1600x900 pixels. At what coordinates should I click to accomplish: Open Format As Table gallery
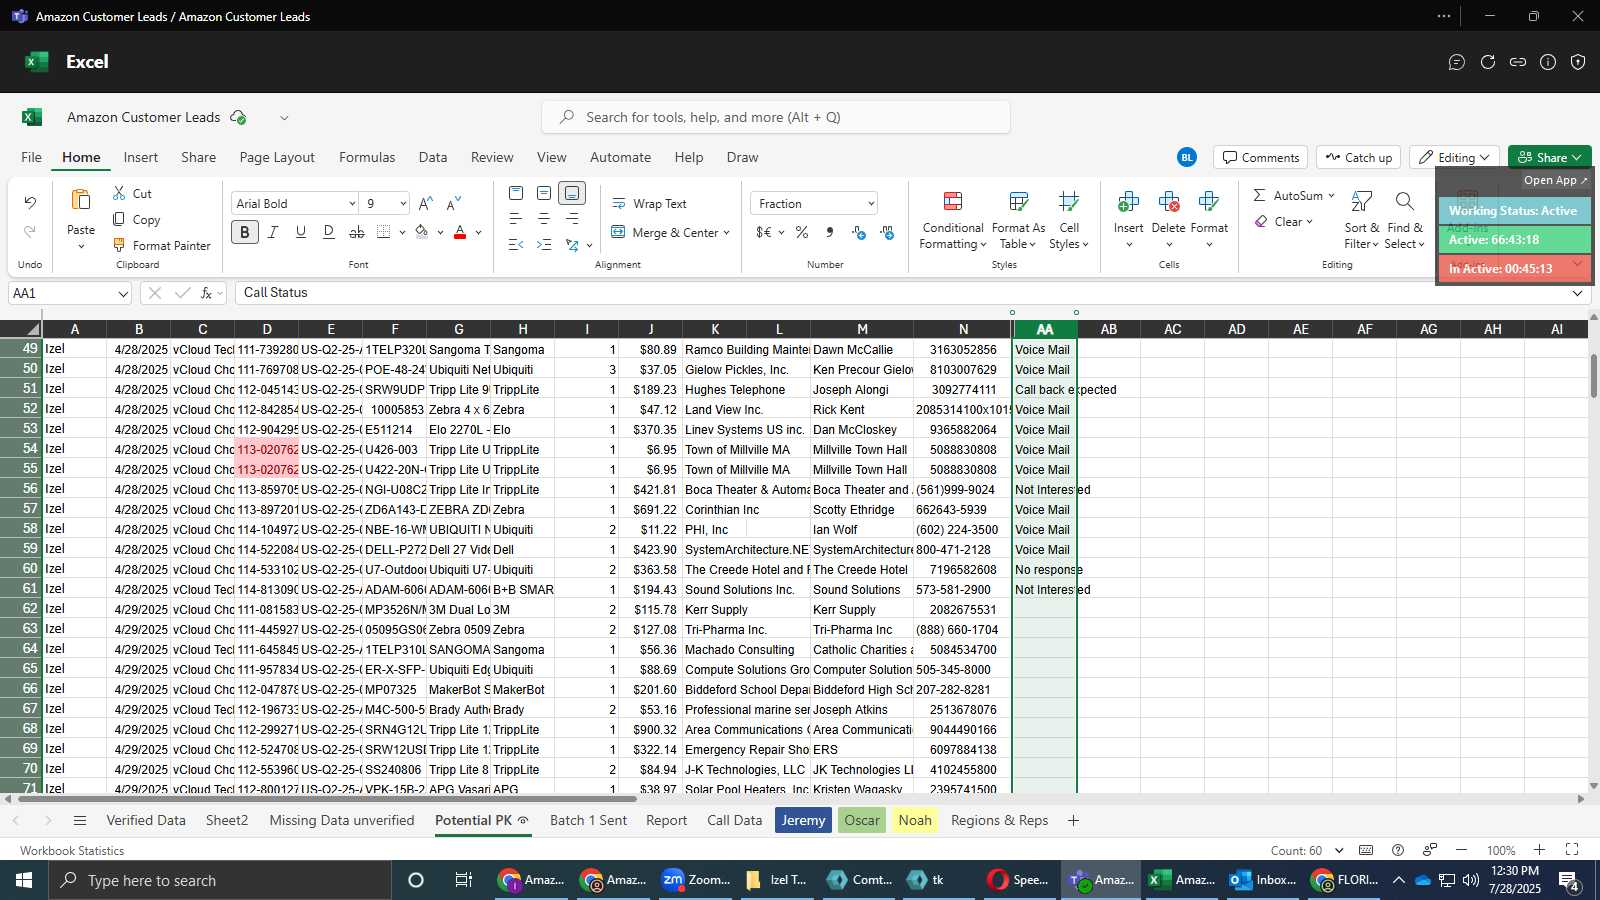[1018, 221]
